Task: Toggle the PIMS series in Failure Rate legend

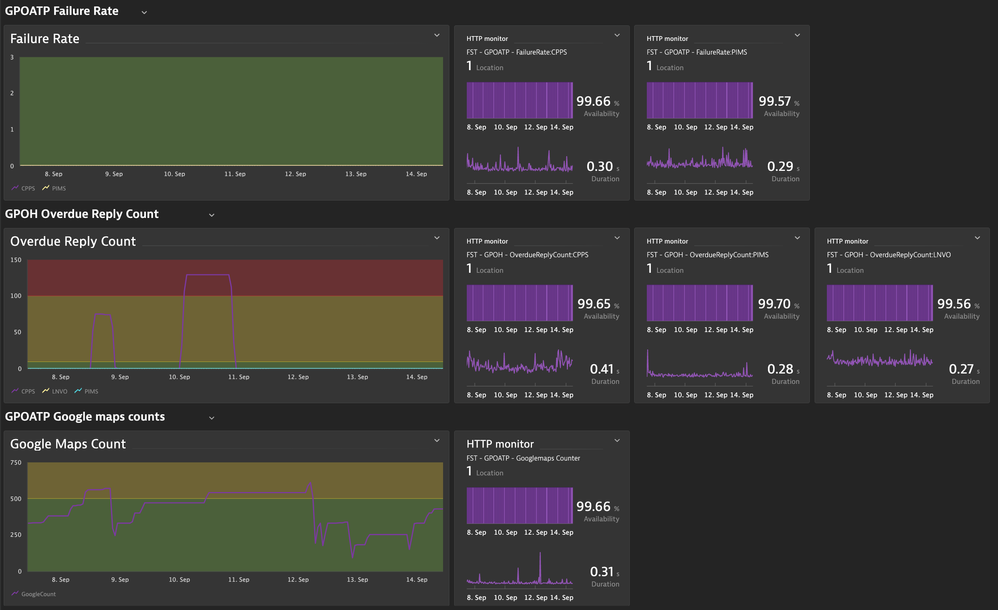Action: (54, 188)
